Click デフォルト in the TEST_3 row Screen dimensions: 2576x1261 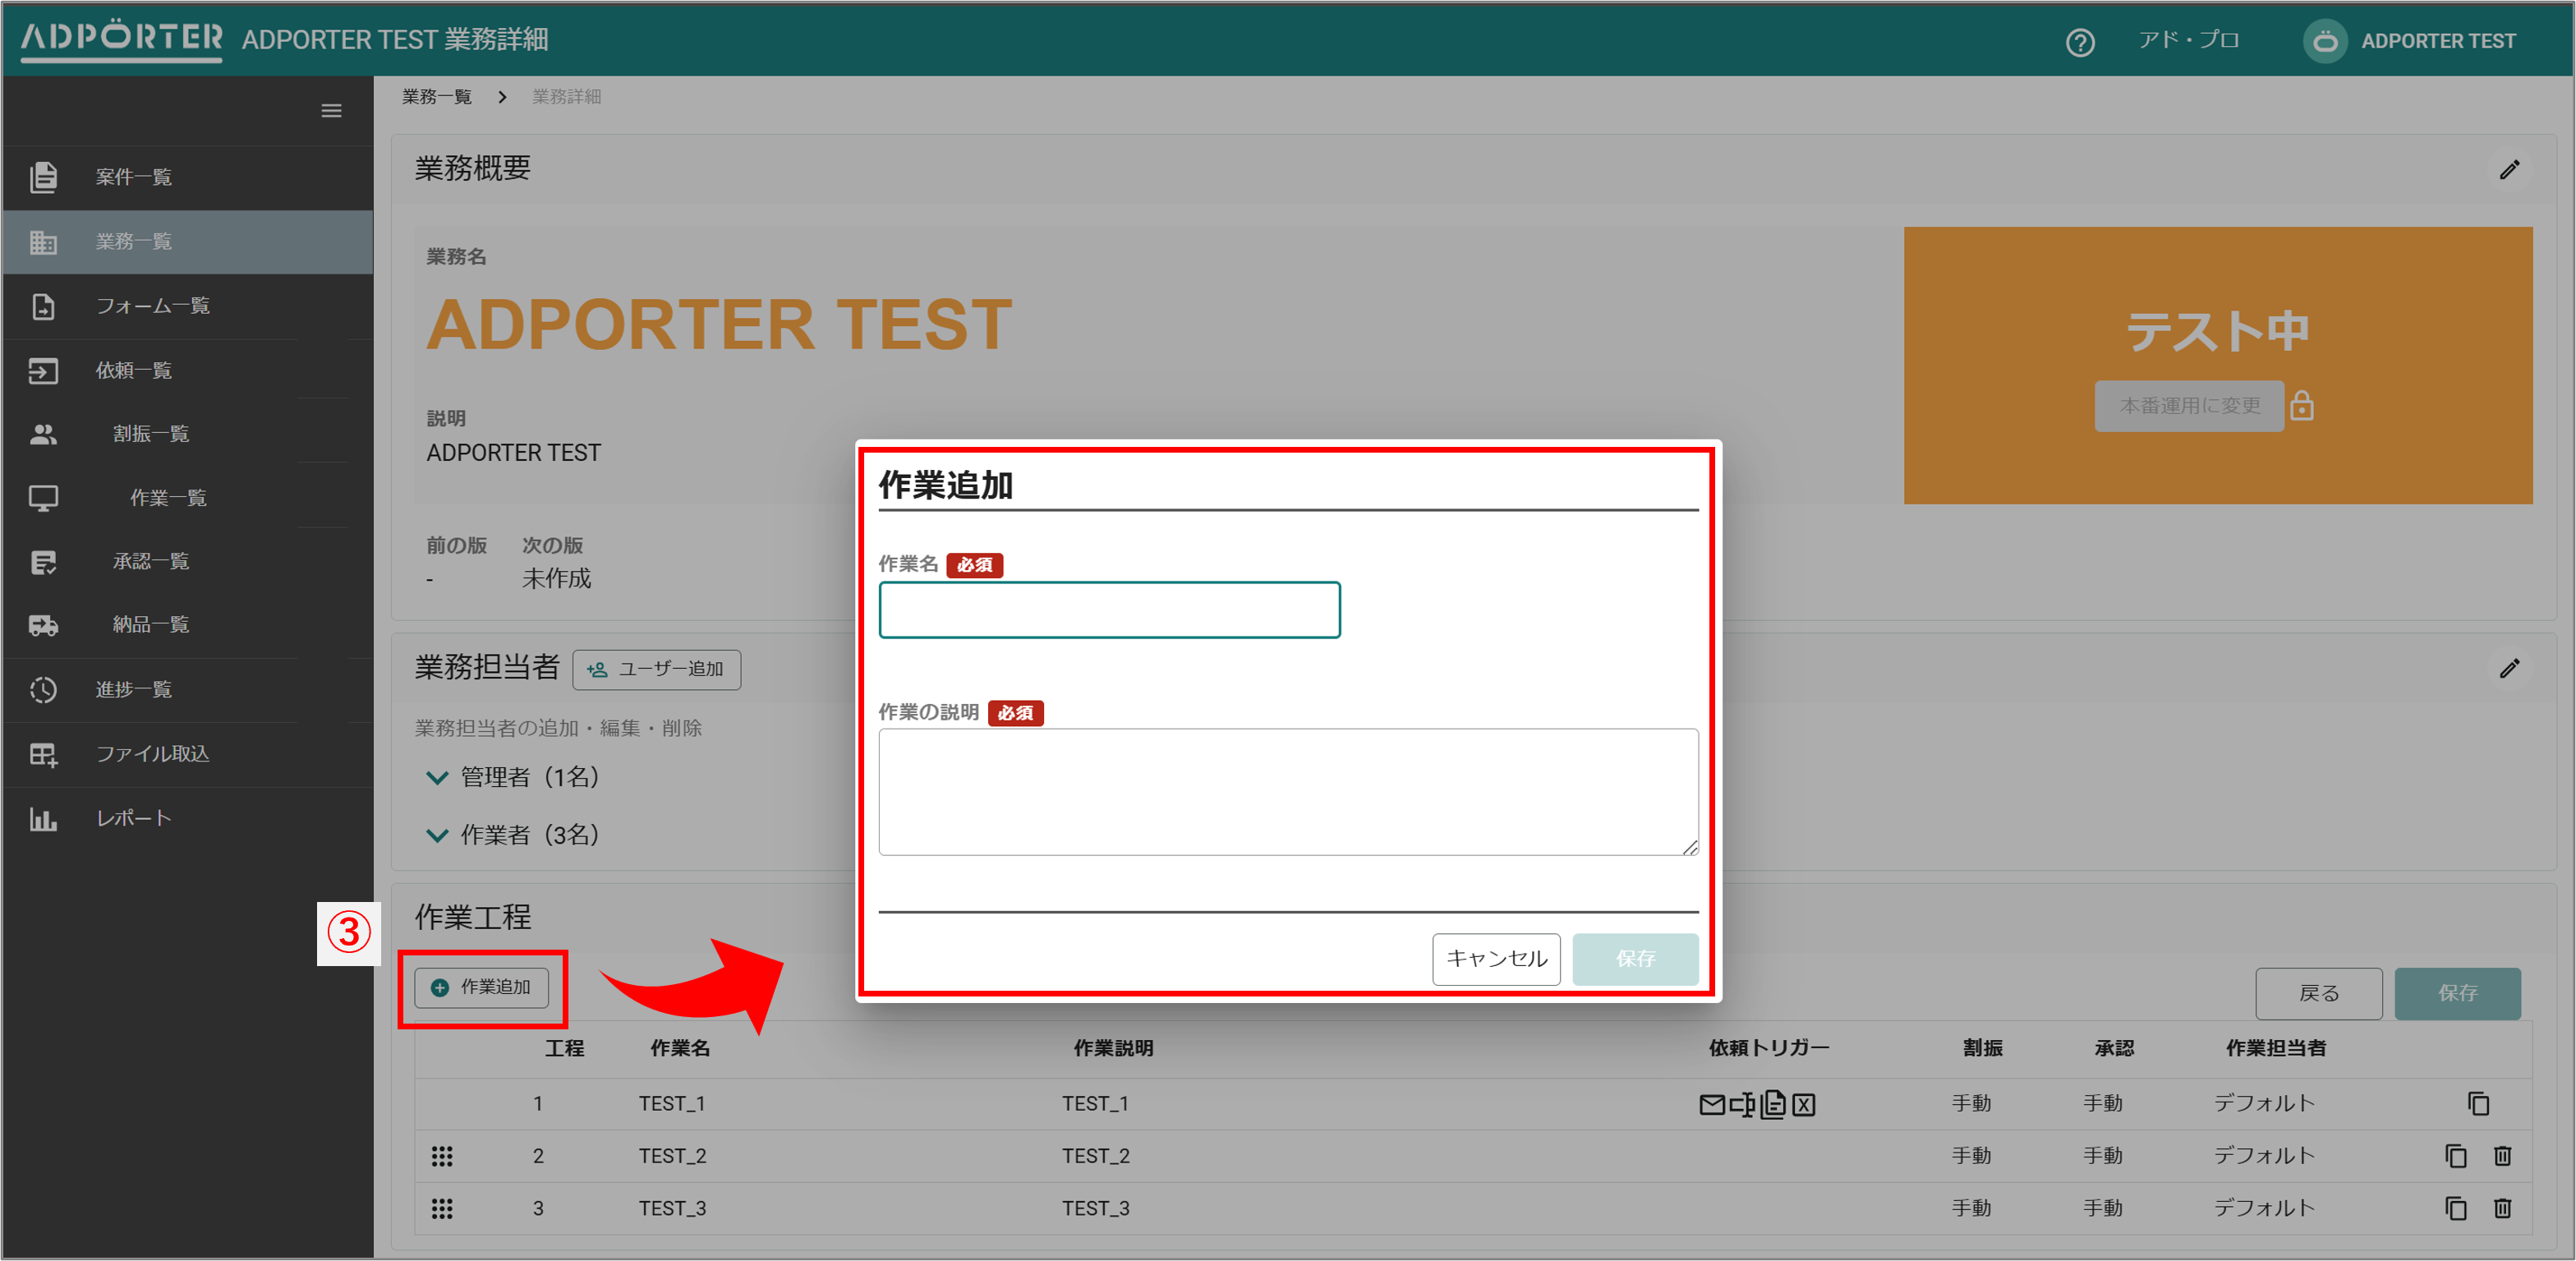coord(2264,1209)
